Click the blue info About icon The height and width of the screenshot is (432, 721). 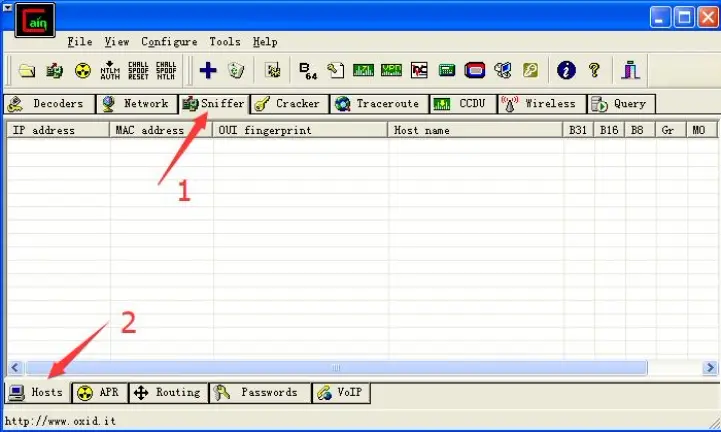click(x=567, y=70)
